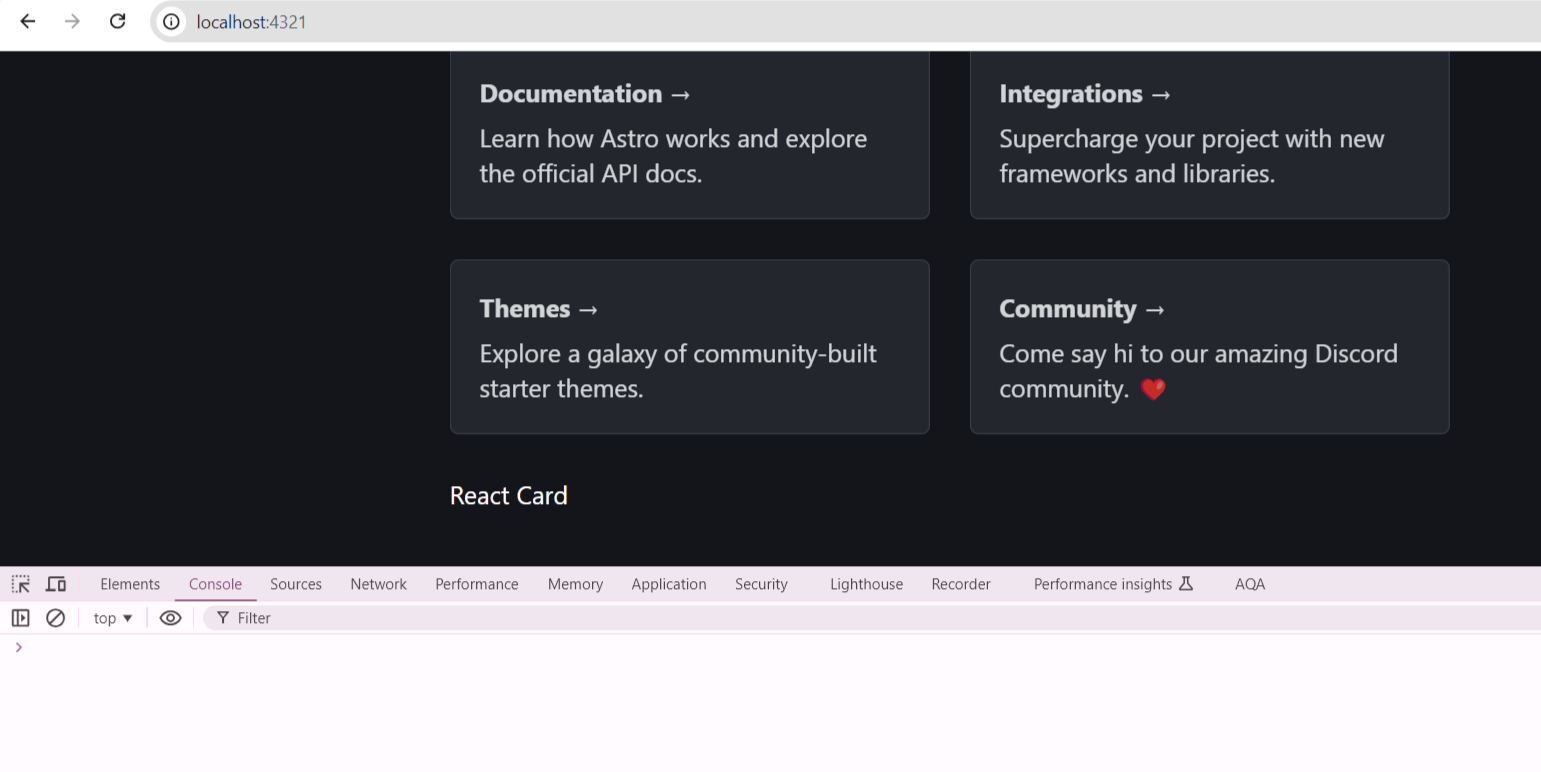Open the 'top' frame context dropdown

point(111,617)
